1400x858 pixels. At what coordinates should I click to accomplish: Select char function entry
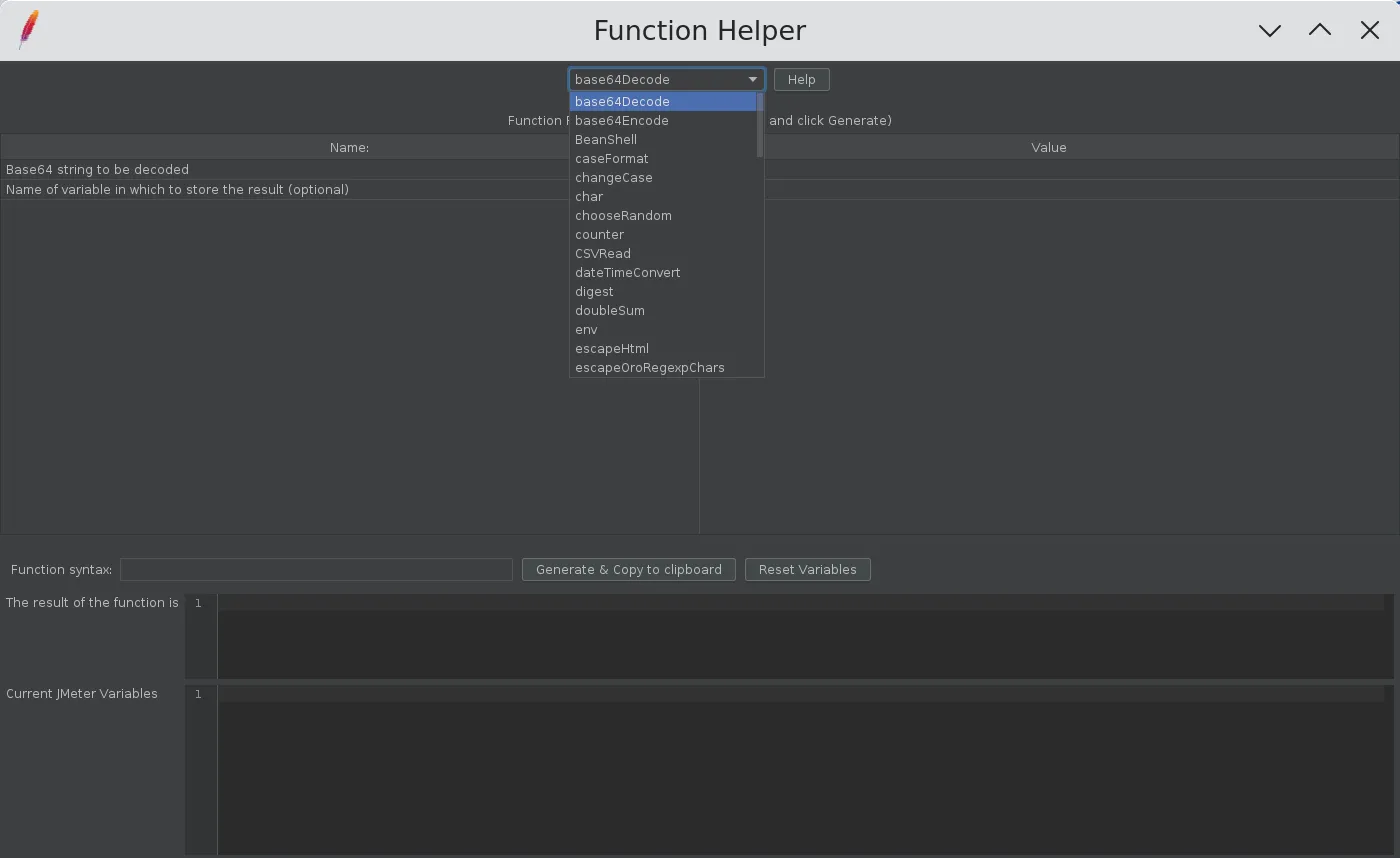pos(663,197)
